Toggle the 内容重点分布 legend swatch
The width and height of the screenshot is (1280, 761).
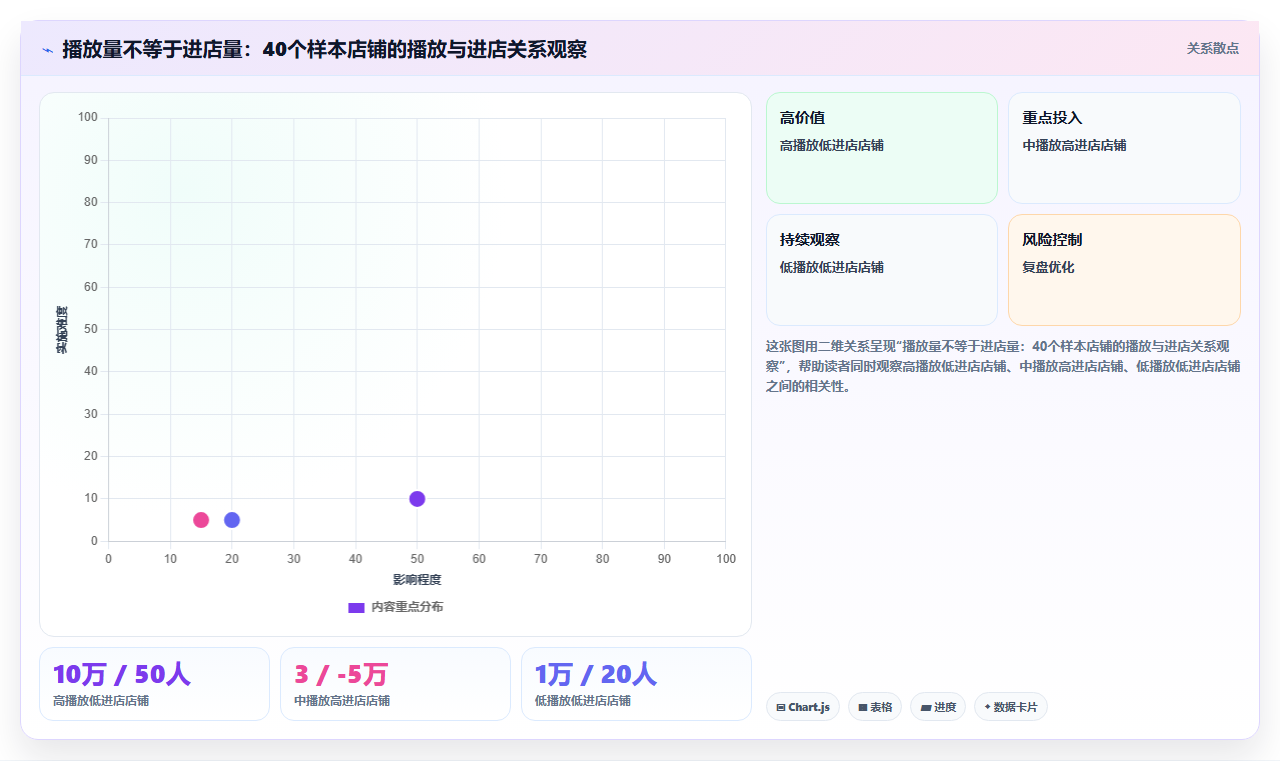tap(356, 607)
